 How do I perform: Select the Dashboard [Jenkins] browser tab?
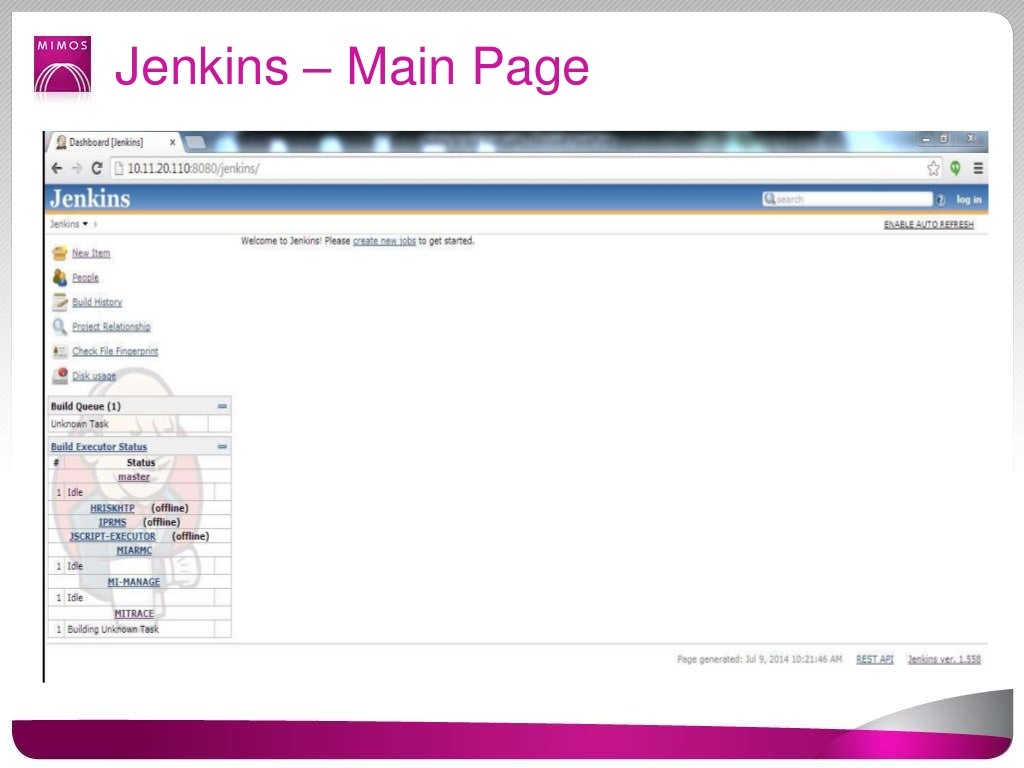pos(113,142)
